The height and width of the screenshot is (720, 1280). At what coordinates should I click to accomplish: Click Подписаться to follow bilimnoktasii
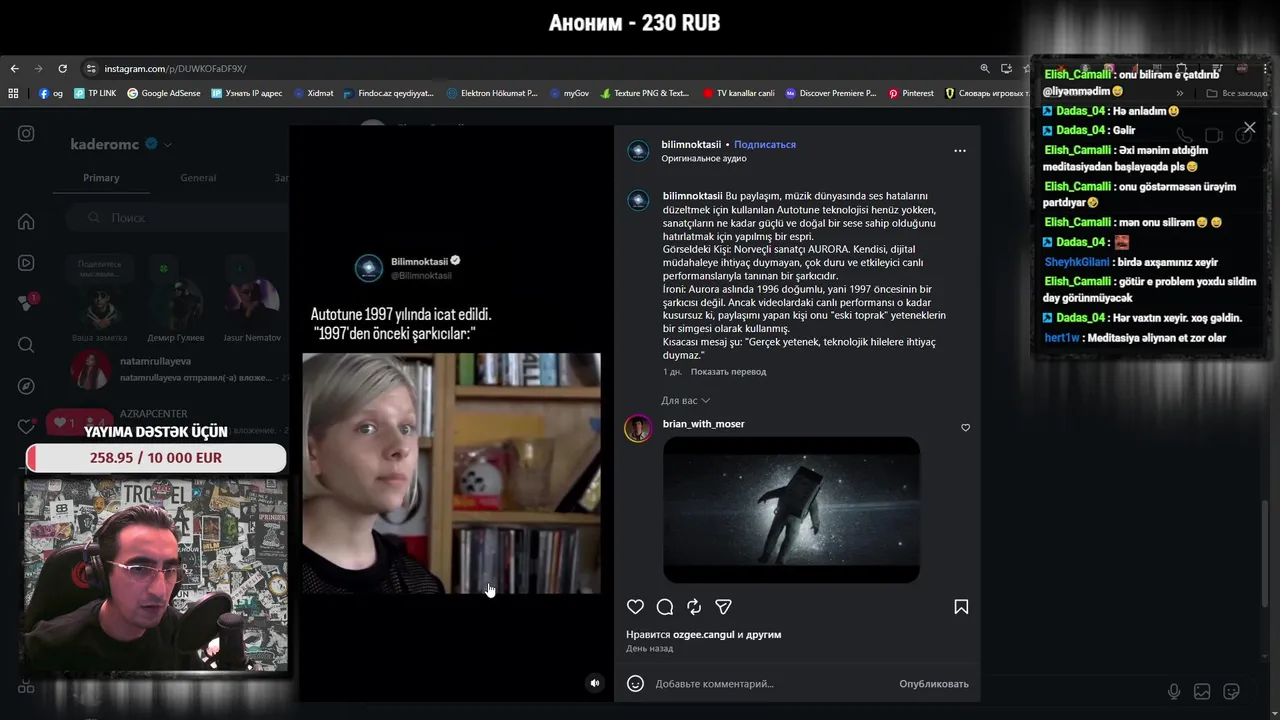[x=765, y=145]
